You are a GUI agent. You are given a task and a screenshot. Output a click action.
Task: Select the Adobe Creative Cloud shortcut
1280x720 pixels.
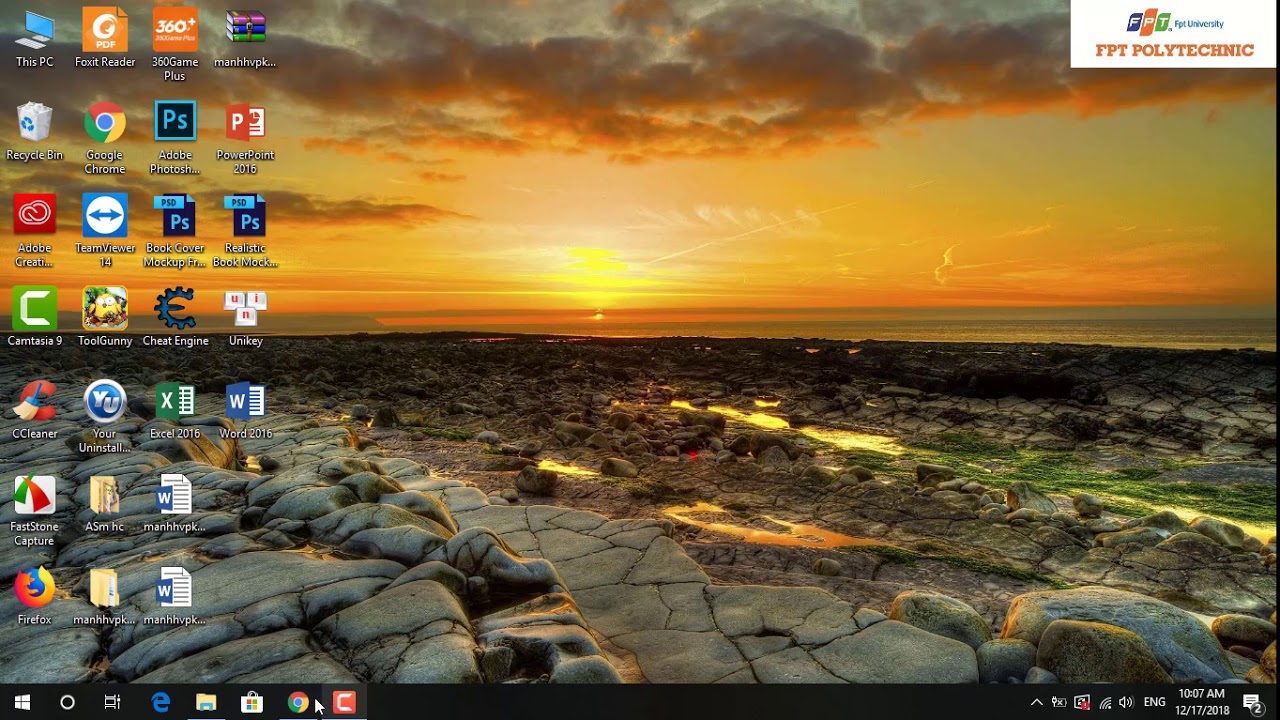point(34,232)
